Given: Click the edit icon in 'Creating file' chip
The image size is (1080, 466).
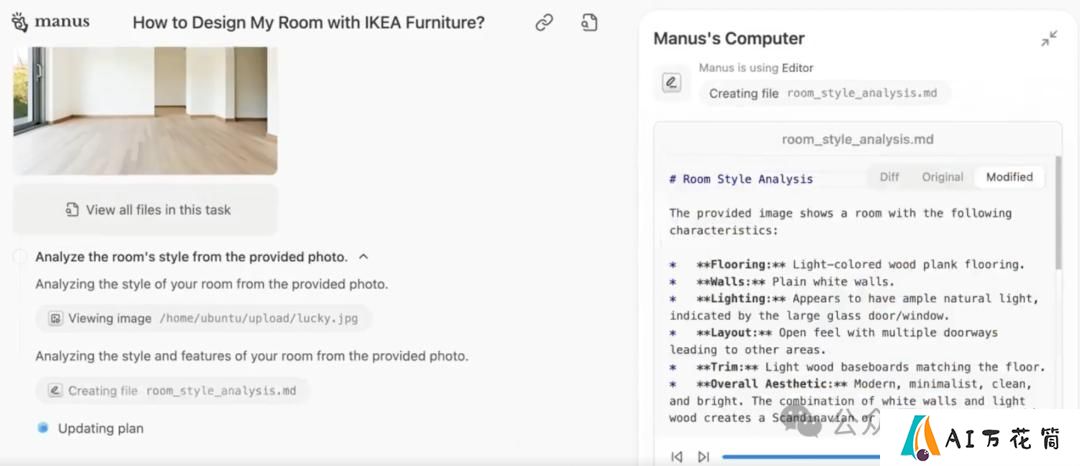Looking at the screenshot, I should click(x=56, y=391).
